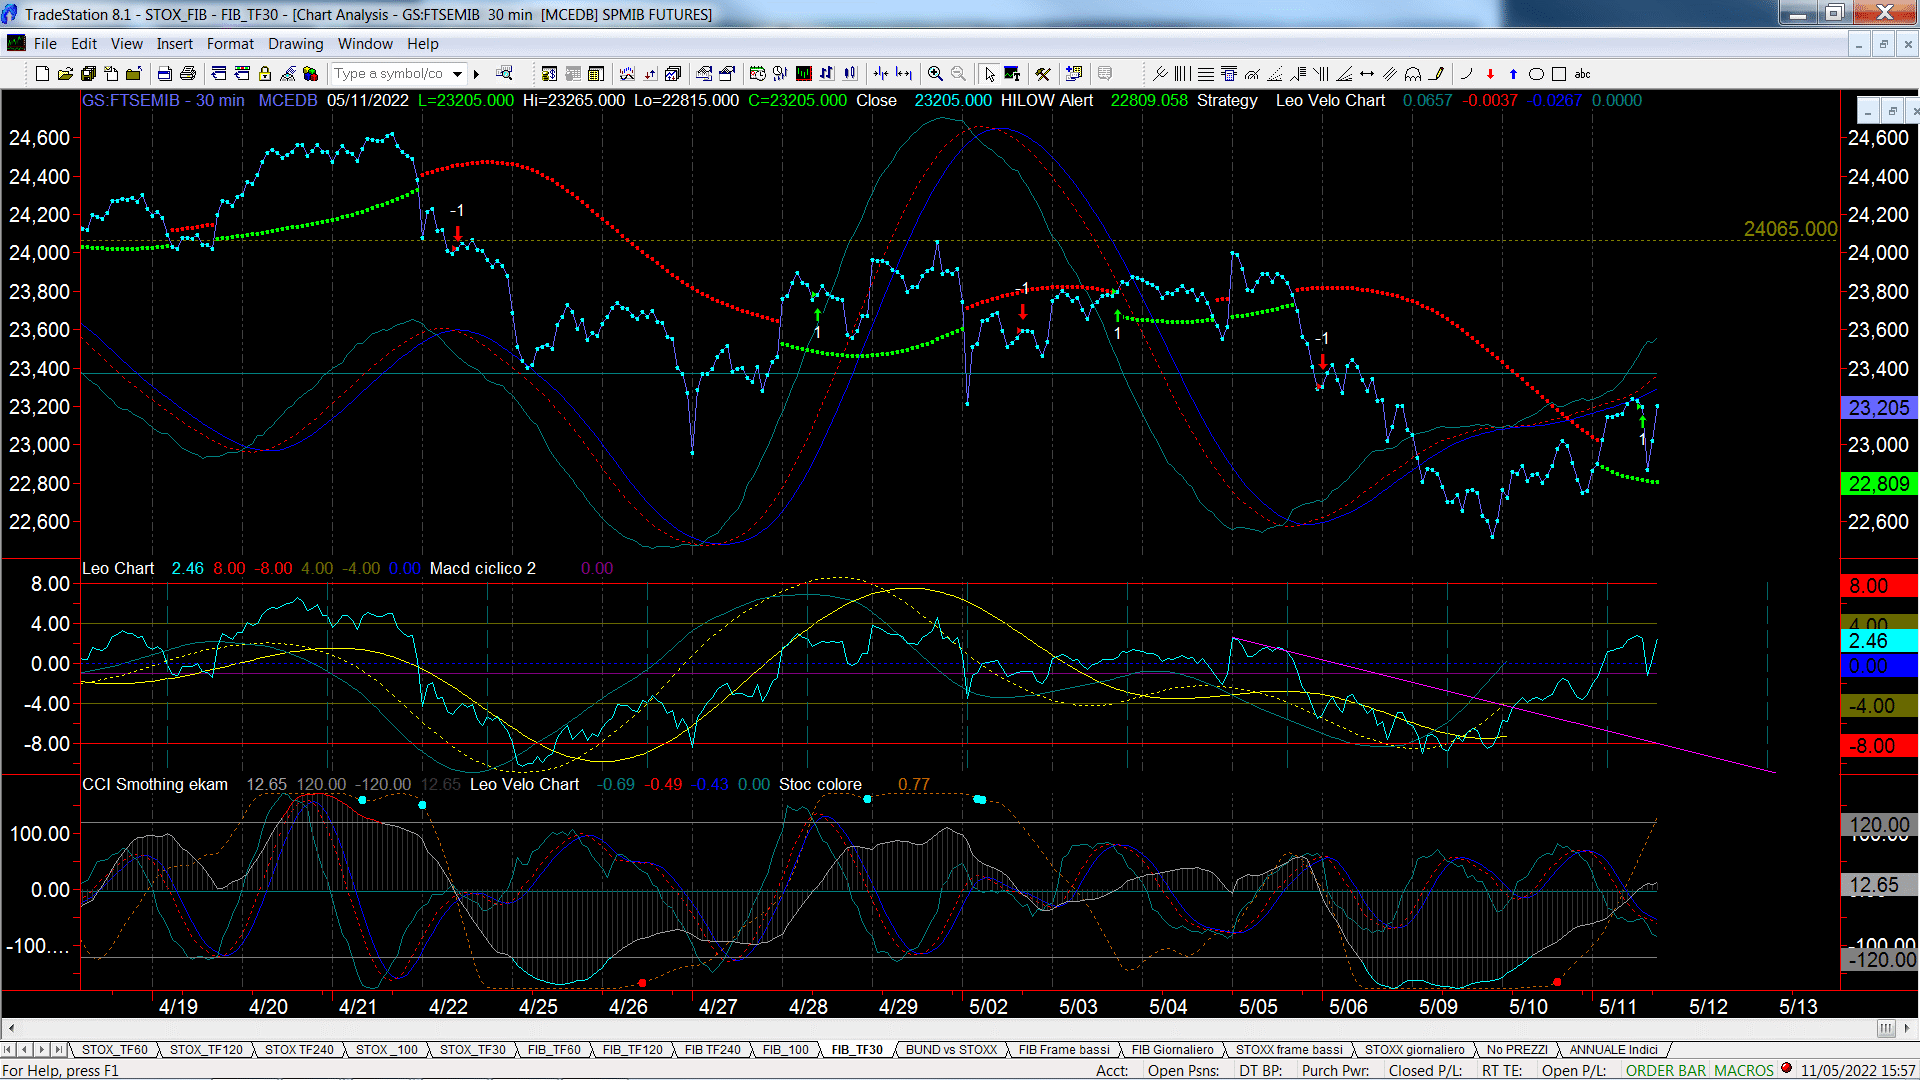Switch to the STOX_TF120 tab
The height and width of the screenshot is (1080, 1920).
click(x=206, y=1049)
